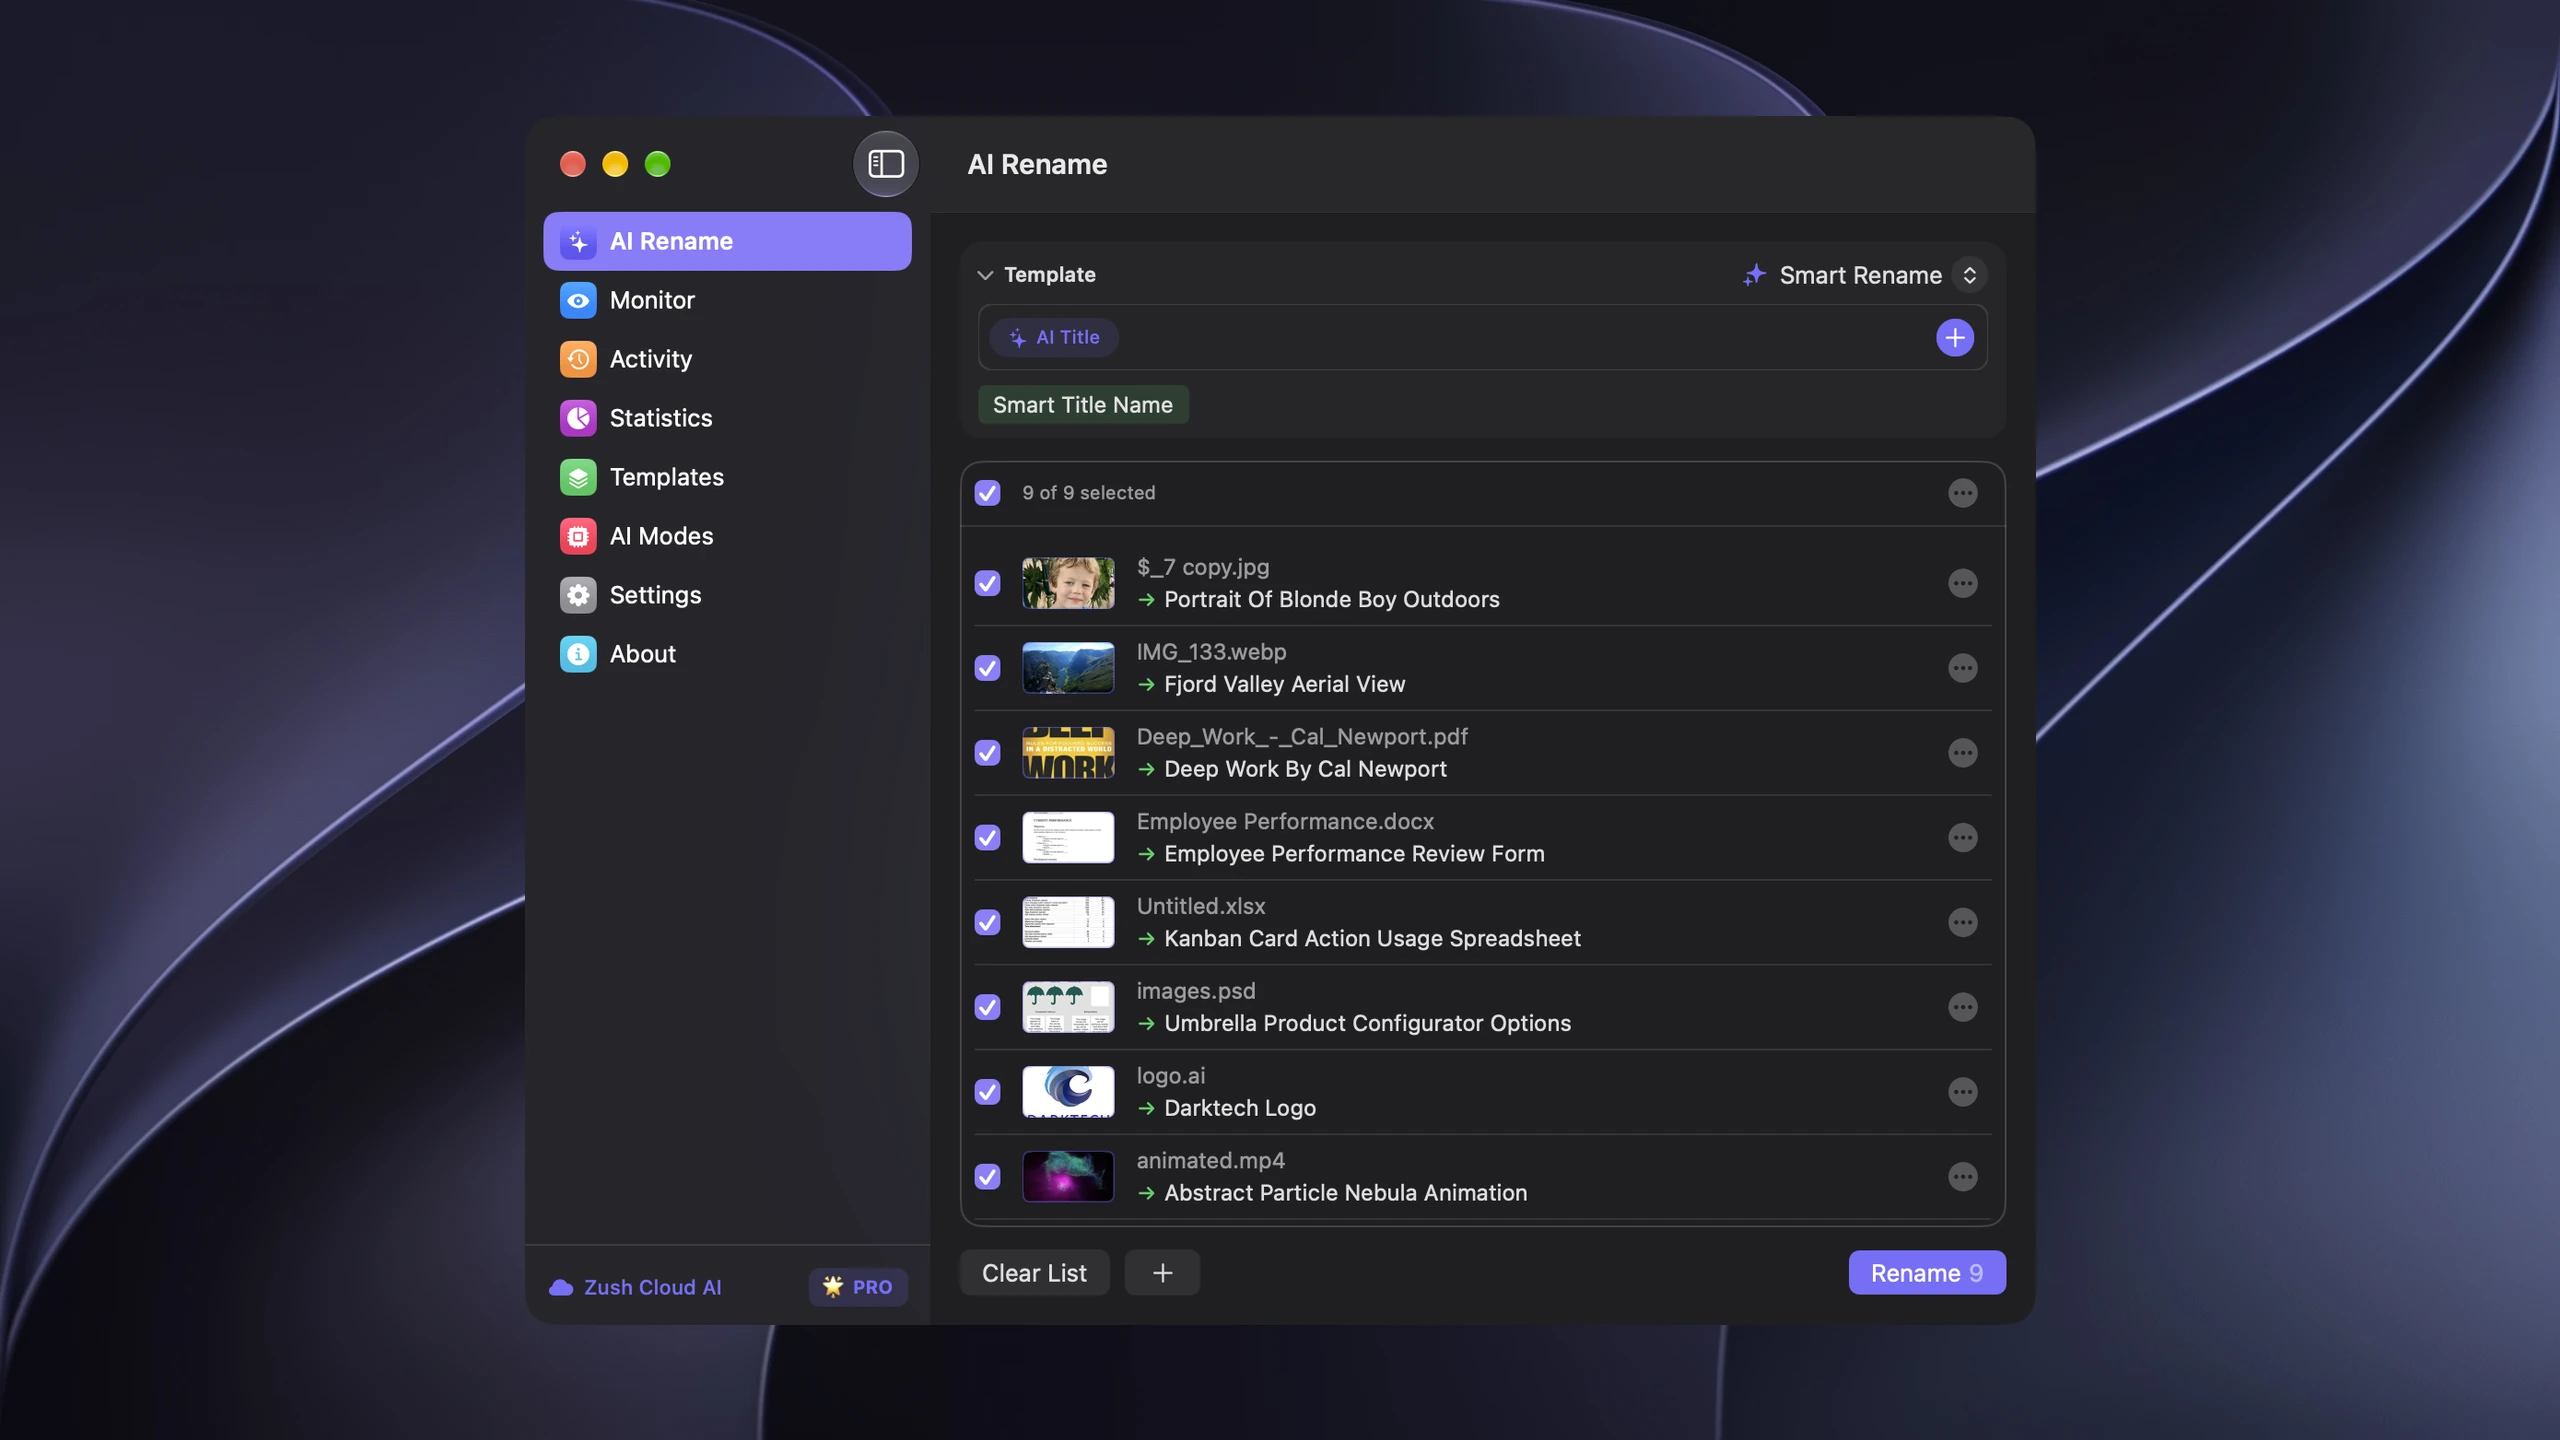Open more options for images.psd
The image size is (2560, 1440).
[1962, 1007]
